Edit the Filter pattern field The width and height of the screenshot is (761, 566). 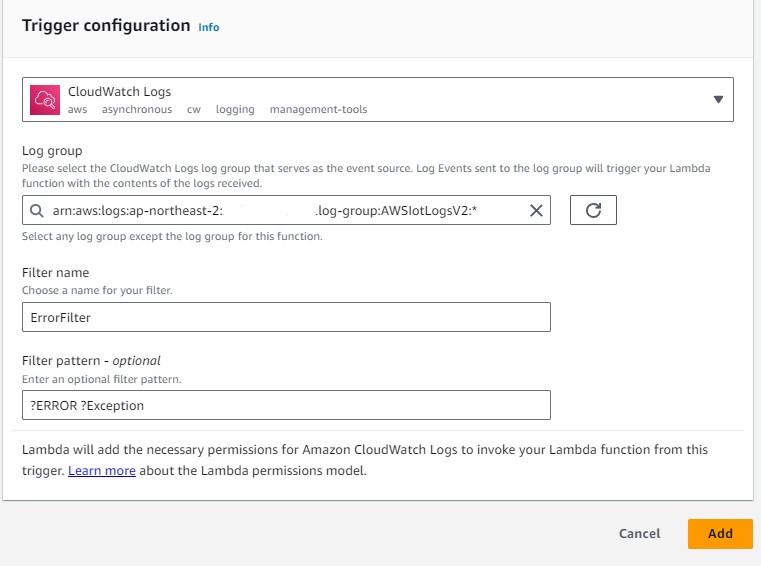click(286, 405)
